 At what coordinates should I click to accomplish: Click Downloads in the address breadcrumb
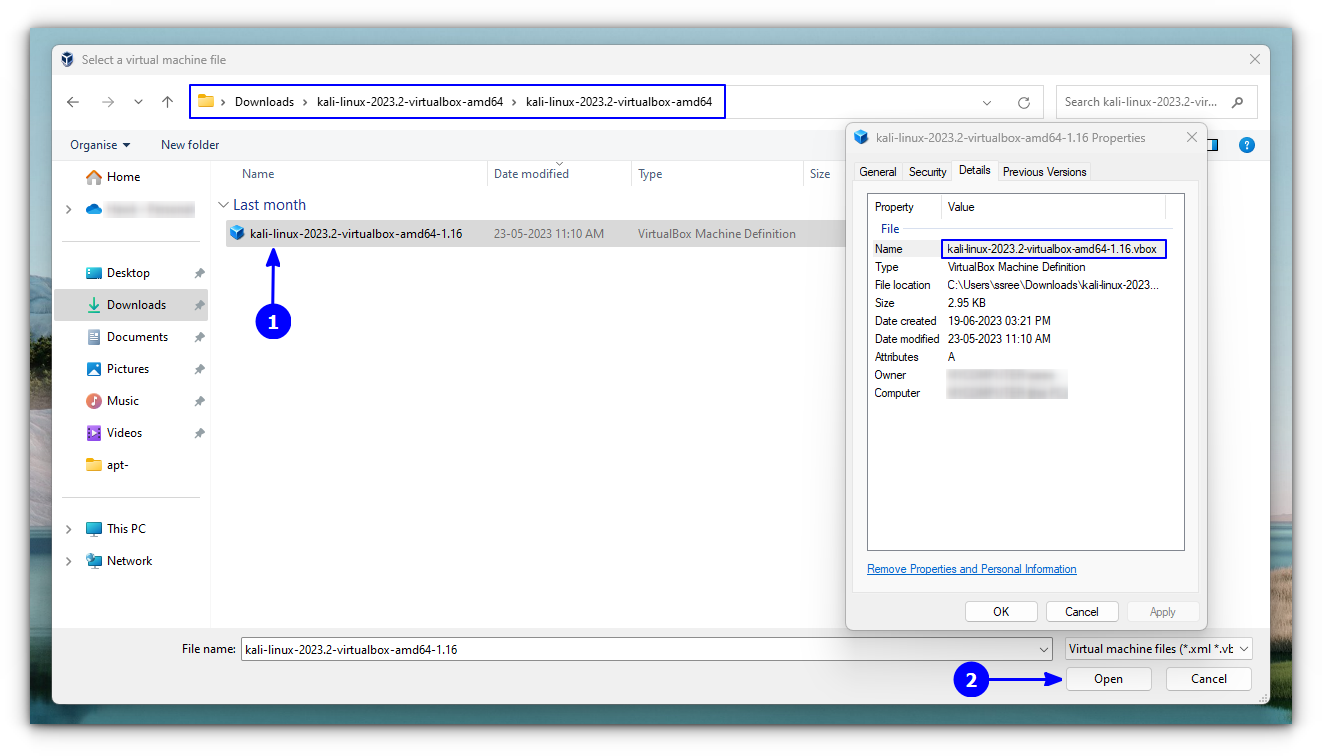[x=264, y=102]
